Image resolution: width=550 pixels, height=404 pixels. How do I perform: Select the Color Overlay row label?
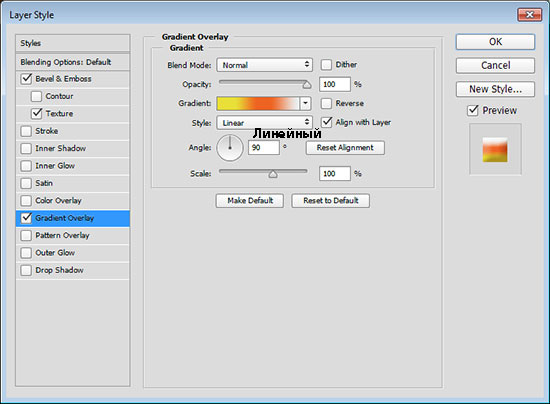58,201
